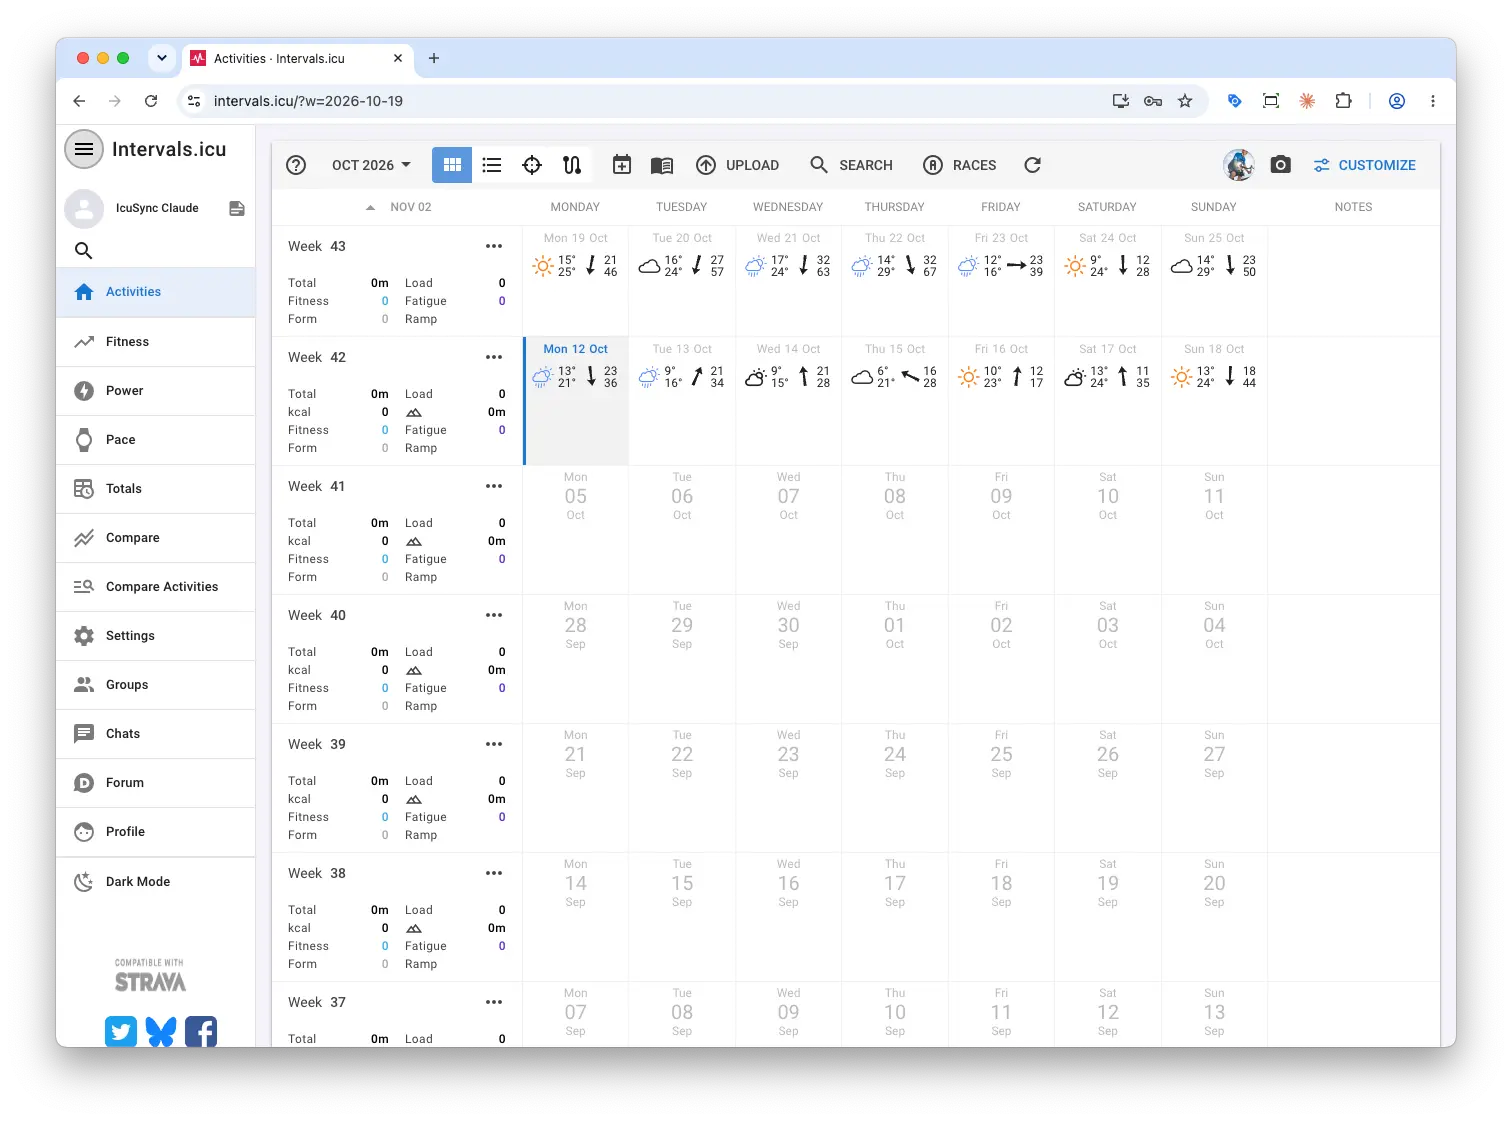Click the NOV 02 up arrow
Image resolution: width=1512 pixels, height=1121 pixels.
[x=370, y=207]
